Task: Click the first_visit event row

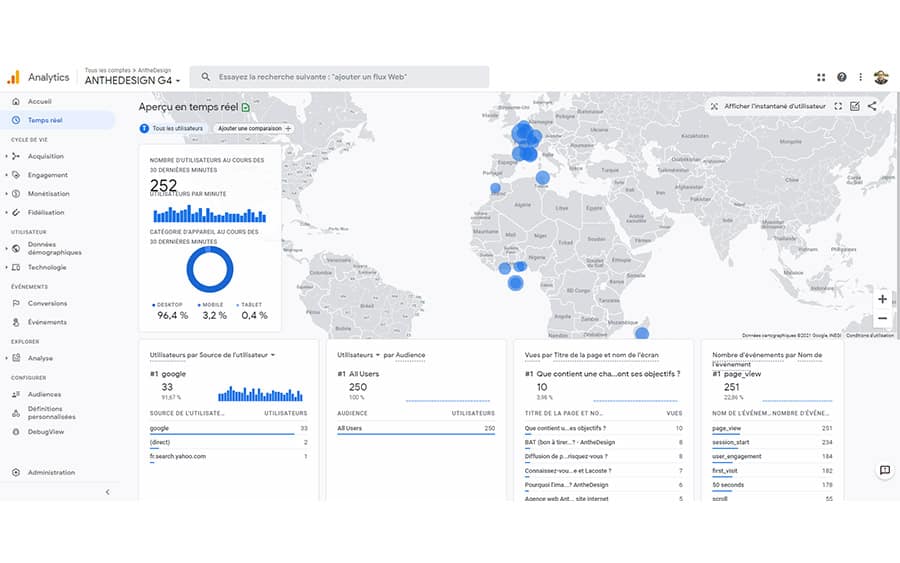Action: click(772, 471)
